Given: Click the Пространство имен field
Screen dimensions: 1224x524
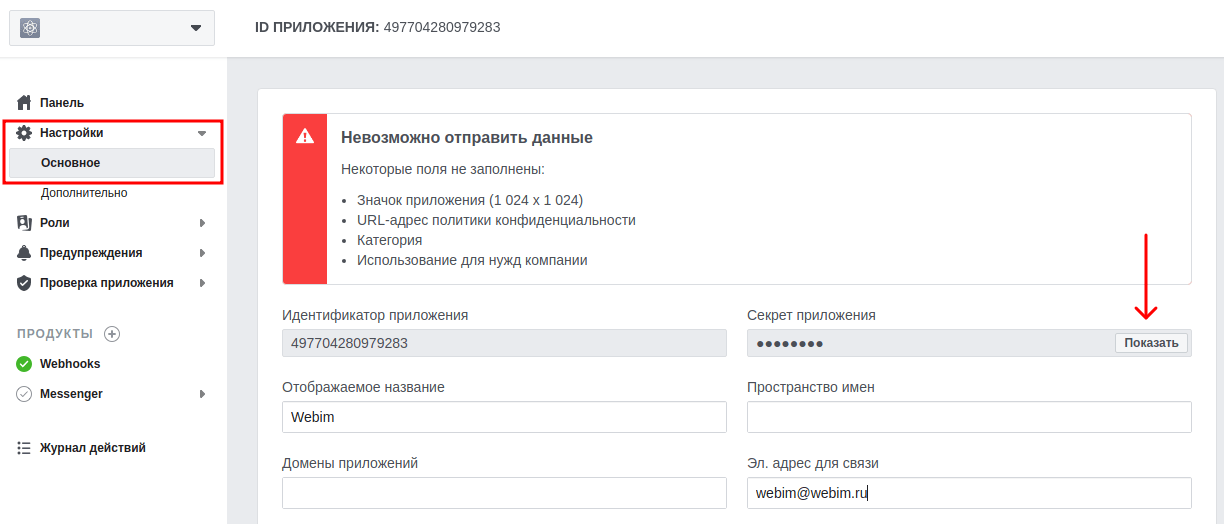Looking at the screenshot, I should coord(969,417).
